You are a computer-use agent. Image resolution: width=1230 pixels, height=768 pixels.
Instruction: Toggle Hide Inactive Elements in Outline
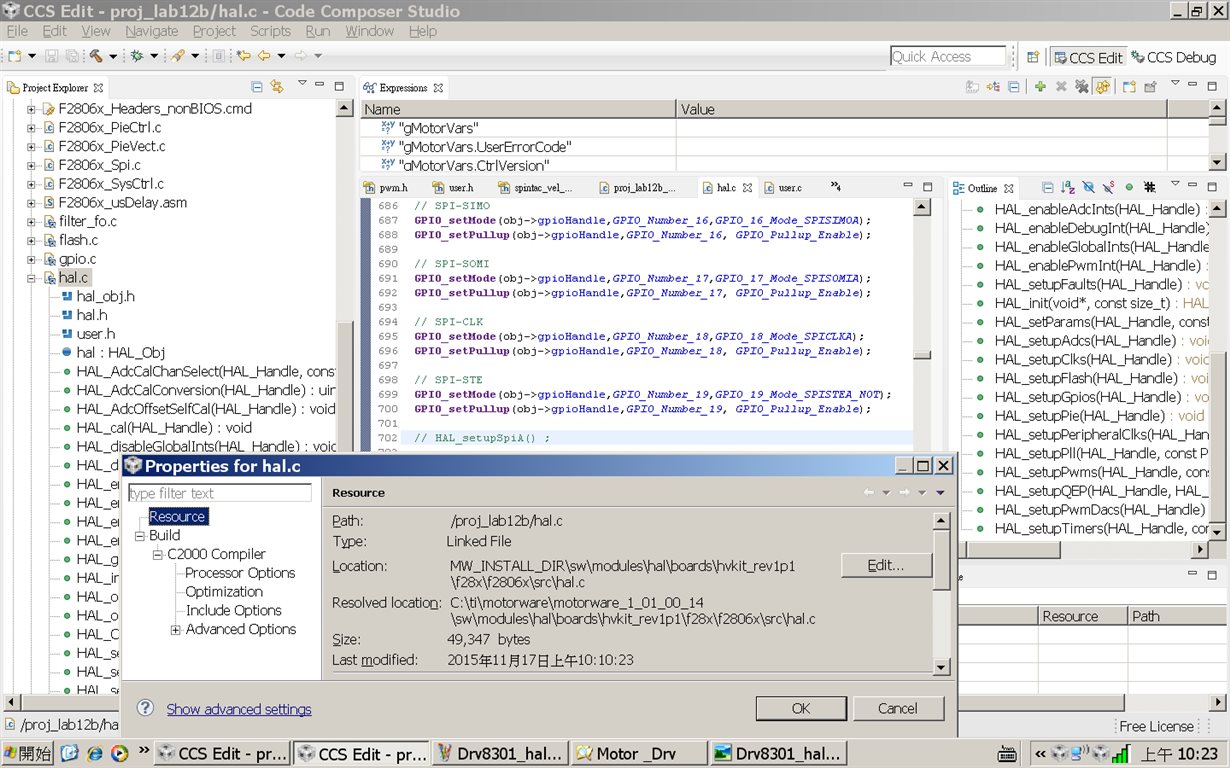point(1150,187)
